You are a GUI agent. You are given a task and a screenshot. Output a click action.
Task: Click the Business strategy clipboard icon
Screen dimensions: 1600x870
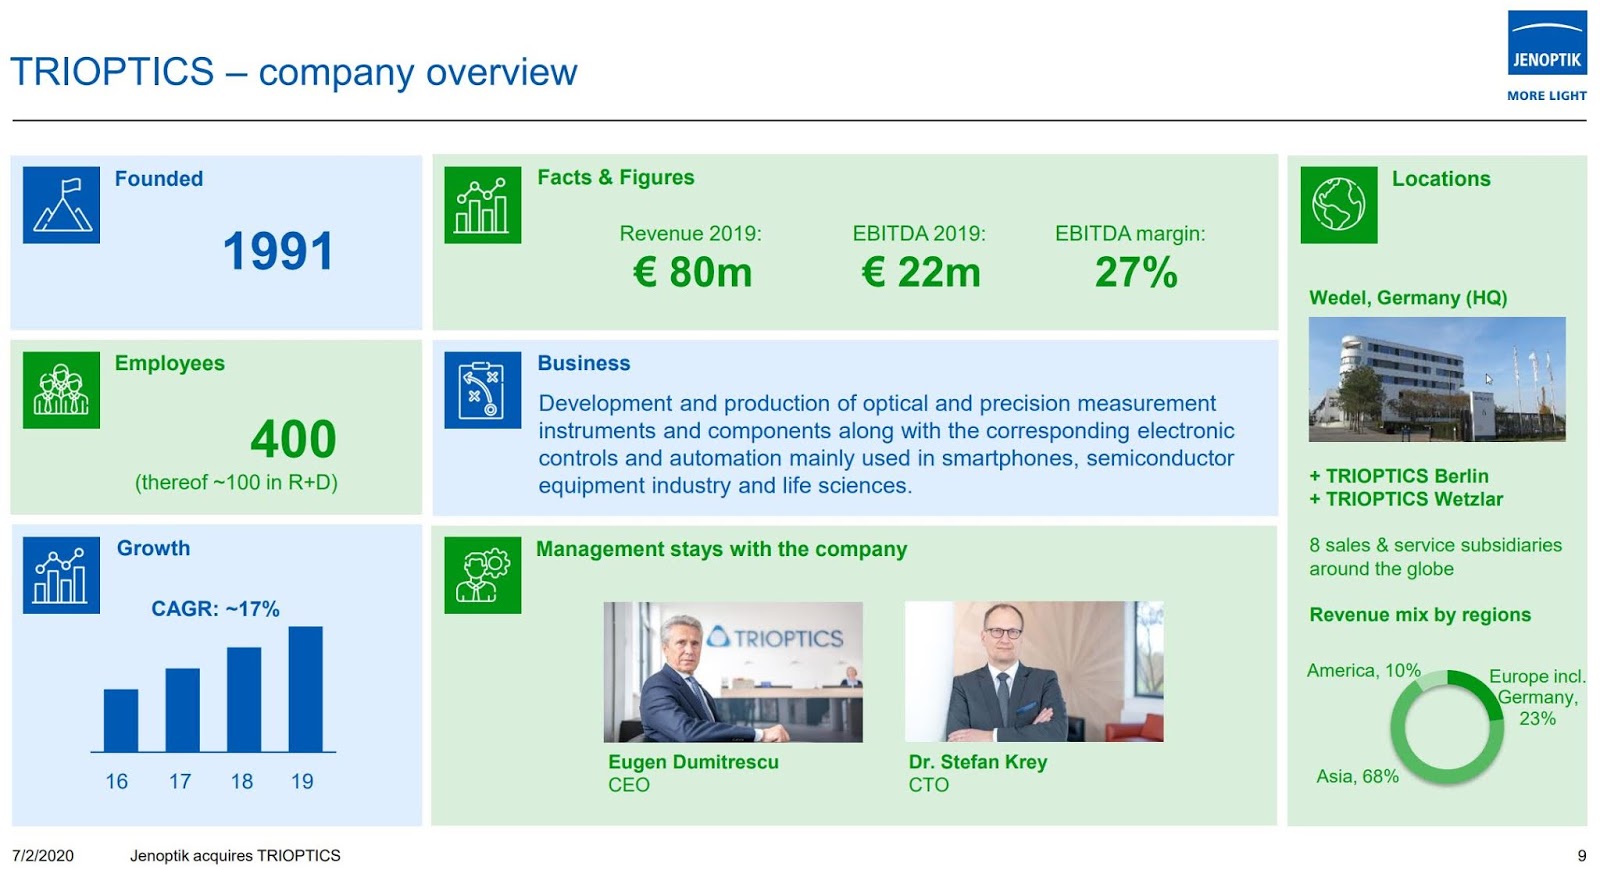482,390
